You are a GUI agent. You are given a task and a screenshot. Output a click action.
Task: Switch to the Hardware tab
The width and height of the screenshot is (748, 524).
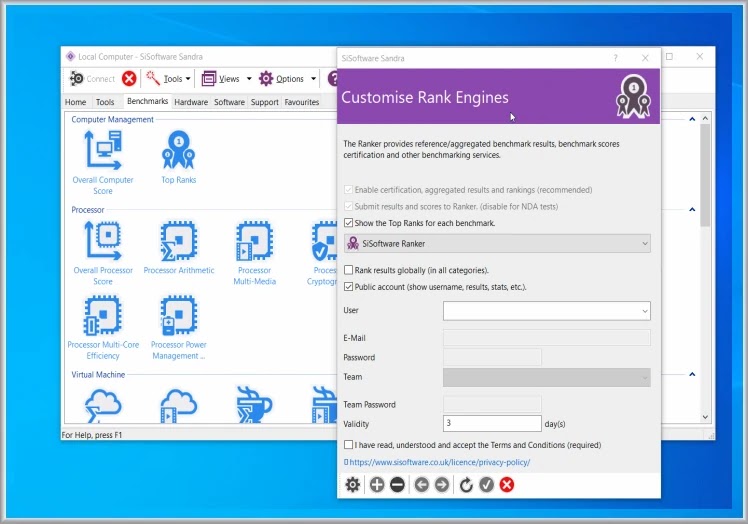191,102
